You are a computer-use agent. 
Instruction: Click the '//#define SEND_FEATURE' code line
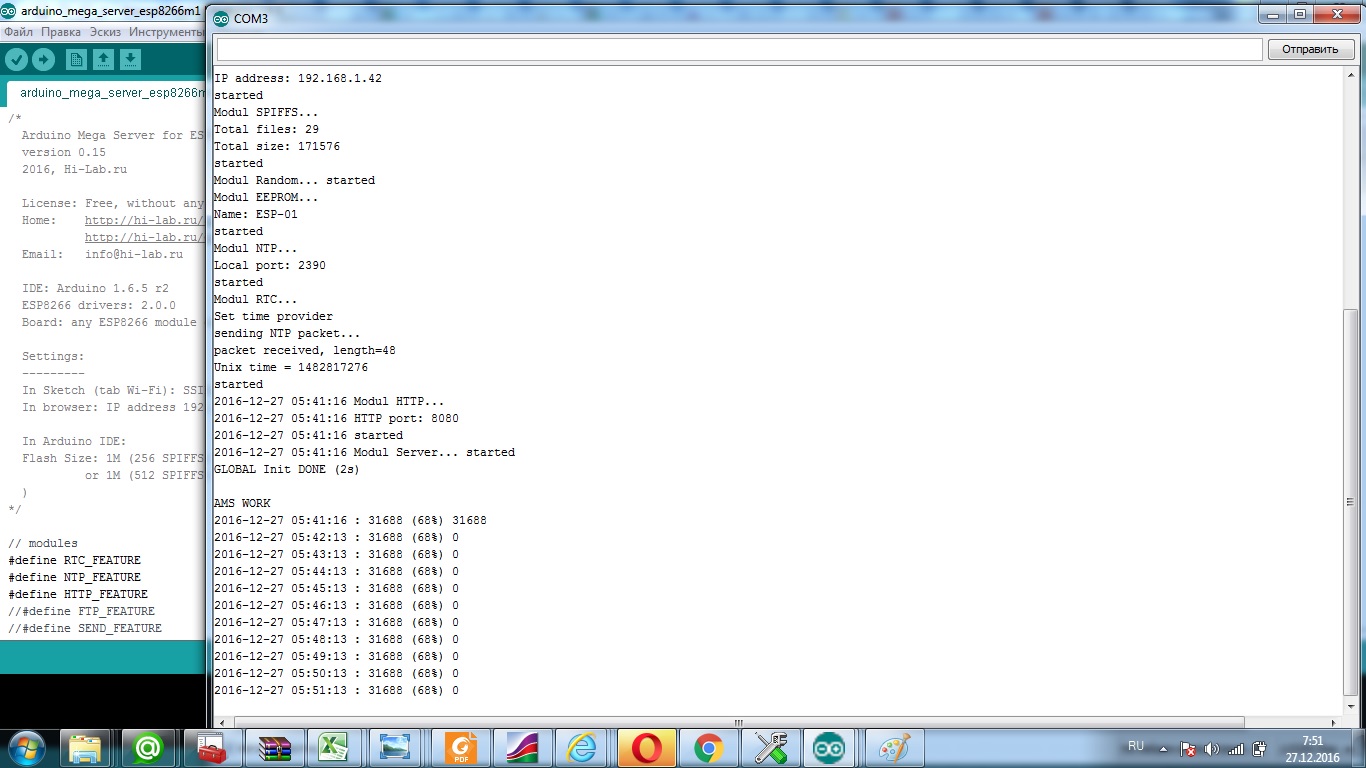tap(85, 628)
